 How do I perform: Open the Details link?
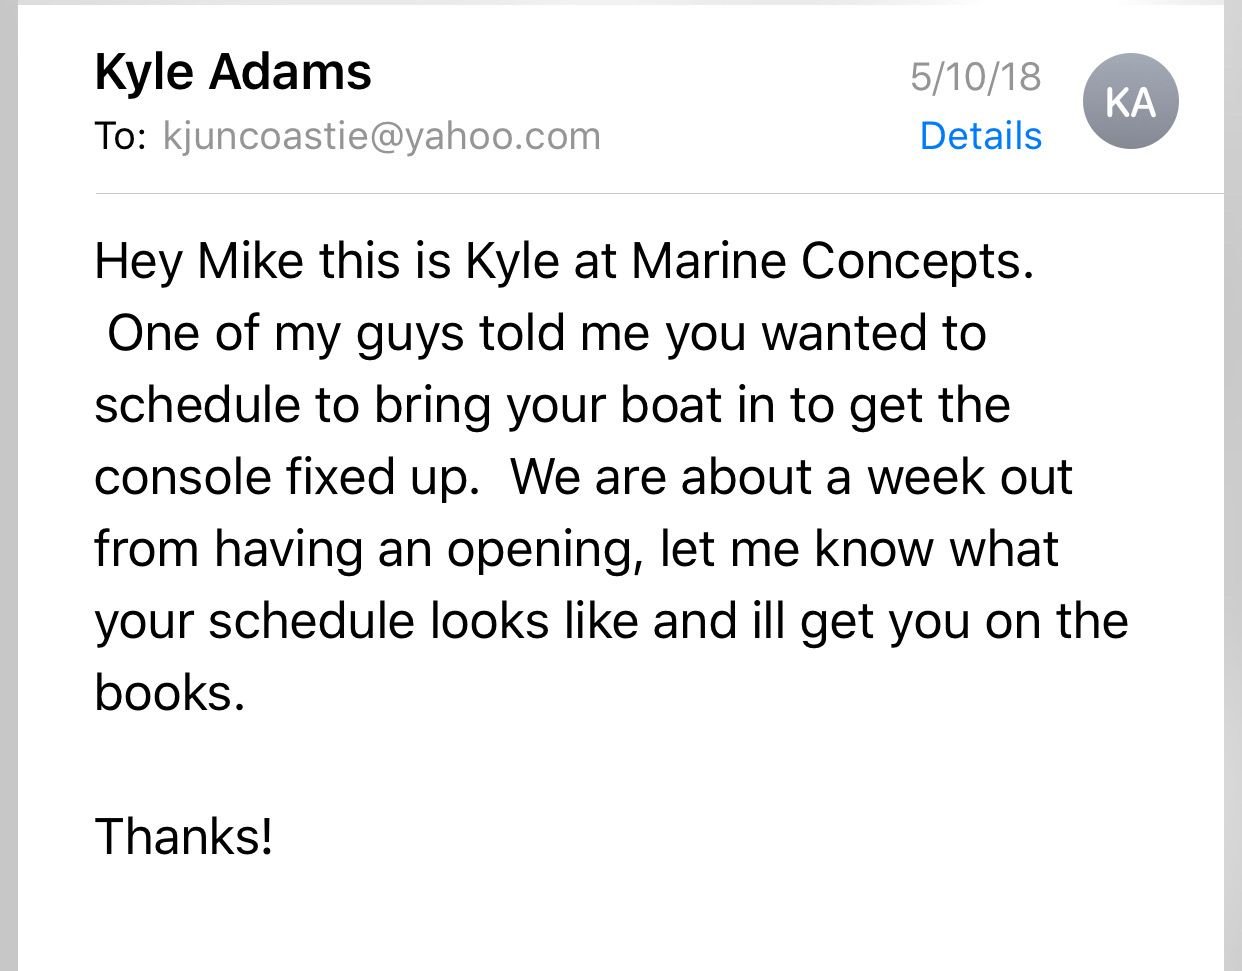980,136
